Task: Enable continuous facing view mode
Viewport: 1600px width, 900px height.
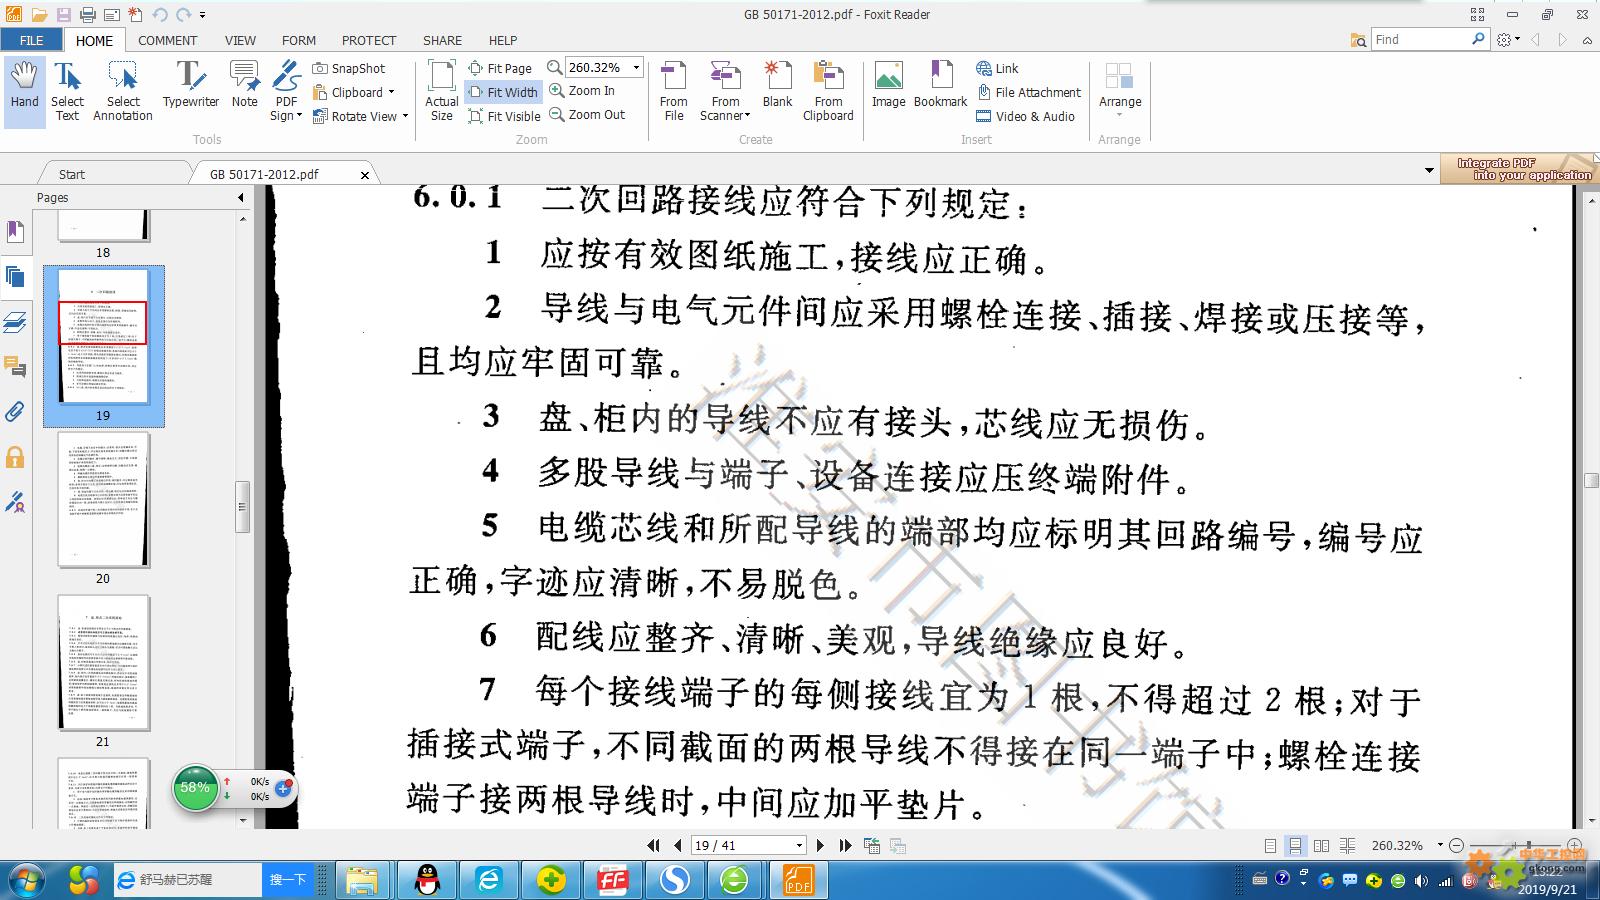Action: pos(1347,846)
